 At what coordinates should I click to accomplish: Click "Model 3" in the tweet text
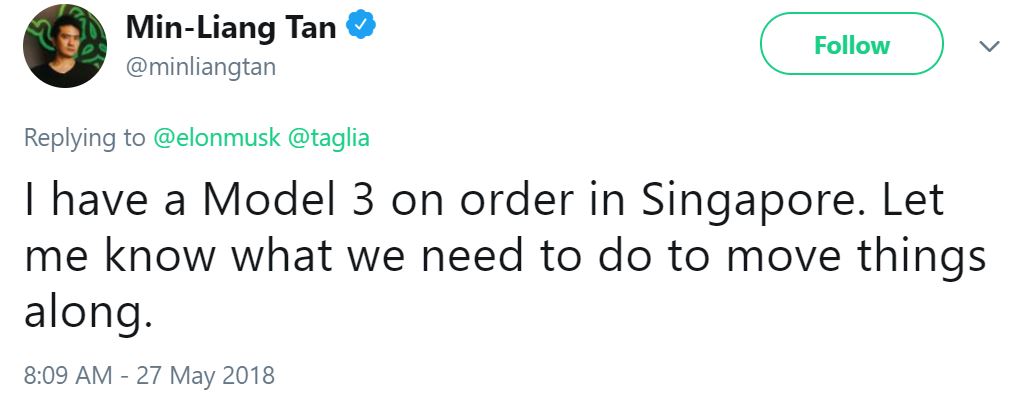pos(289,203)
